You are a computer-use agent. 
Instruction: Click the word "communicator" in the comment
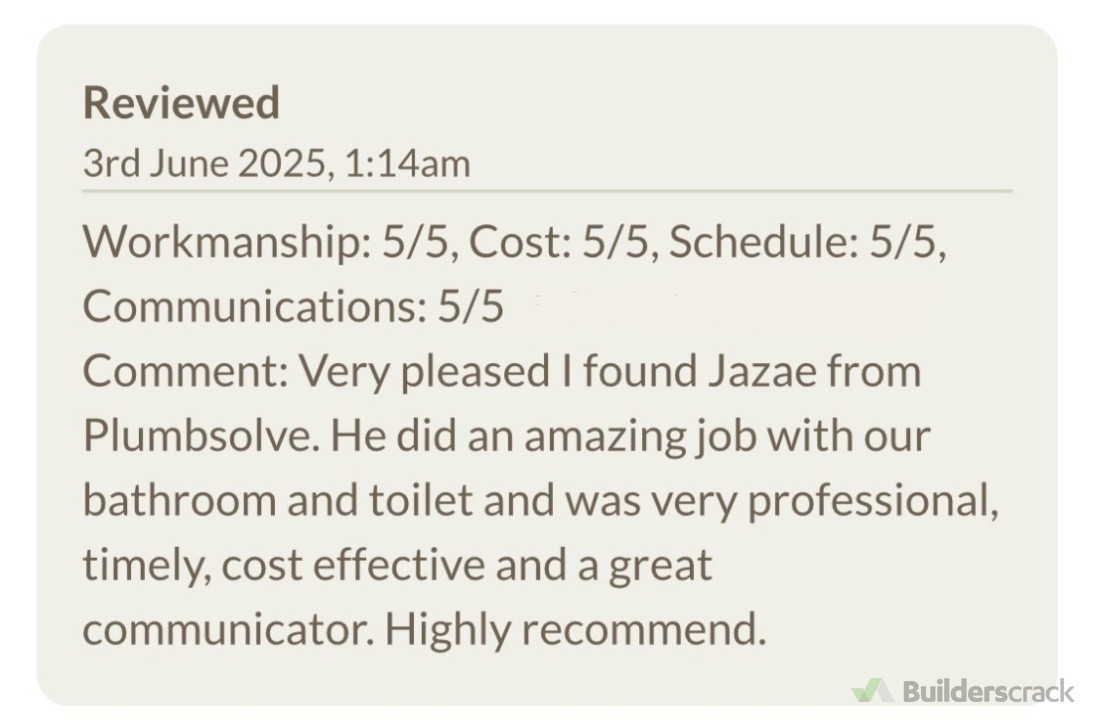click(227, 630)
